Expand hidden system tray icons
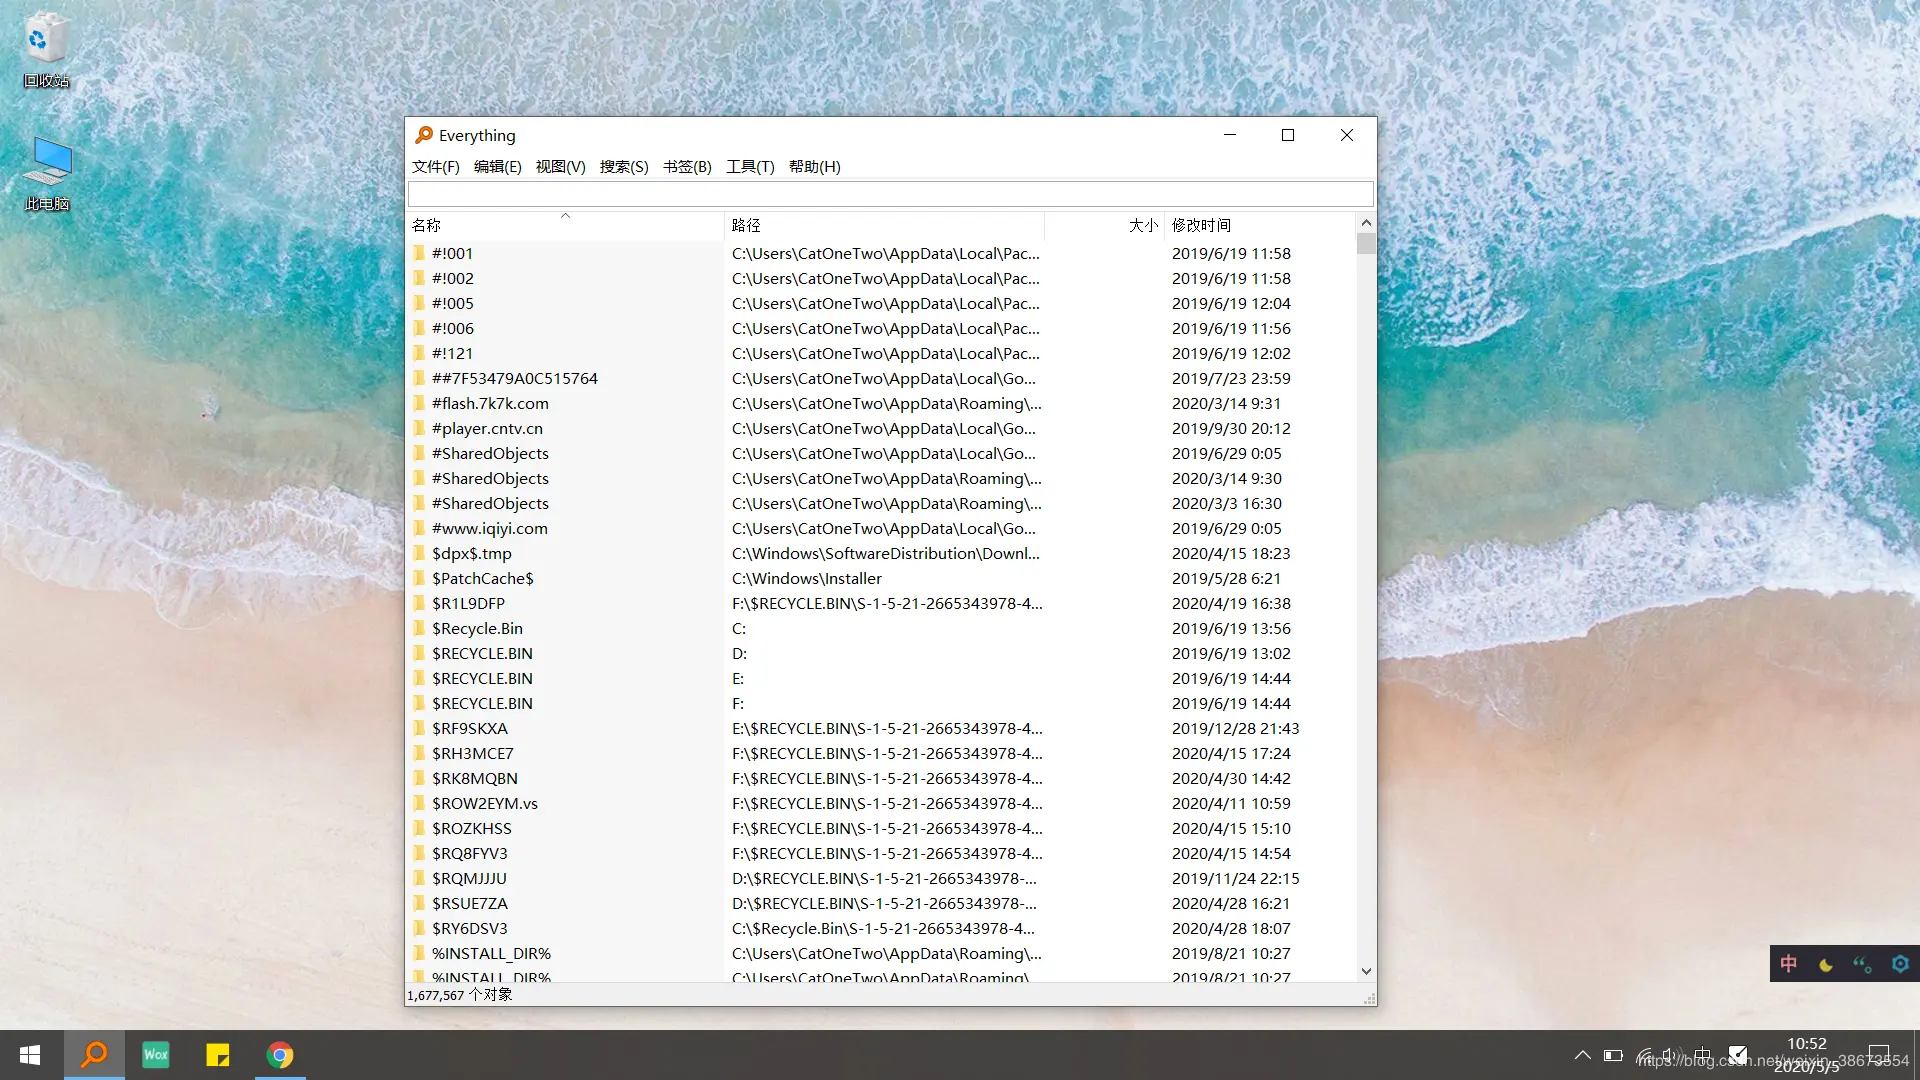The width and height of the screenshot is (1920, 1080). [1582, 1055]
